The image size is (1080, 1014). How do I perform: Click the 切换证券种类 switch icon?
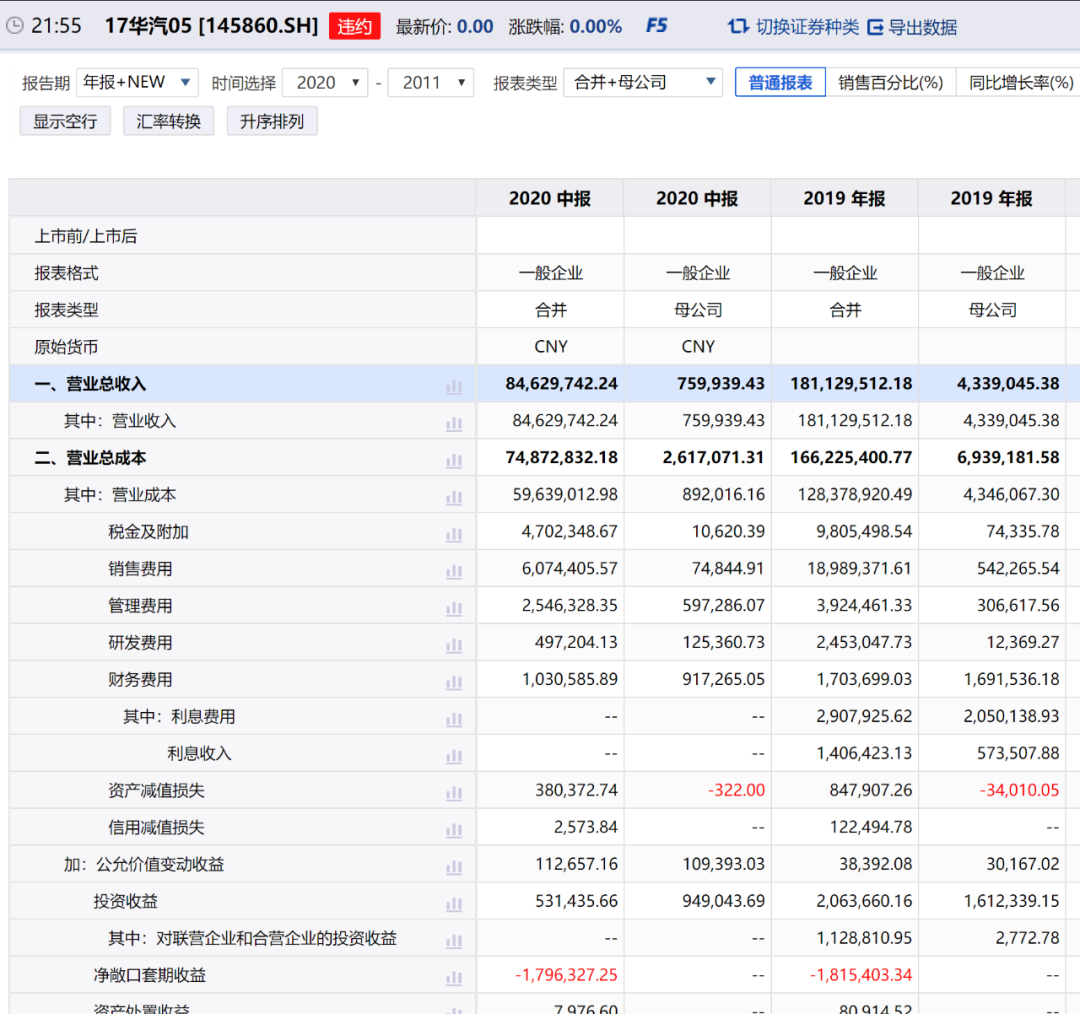click(x=738, y=26)
